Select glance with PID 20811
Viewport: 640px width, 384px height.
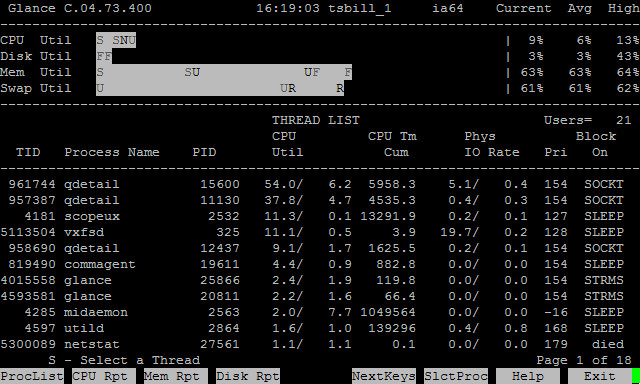(220, 296)
